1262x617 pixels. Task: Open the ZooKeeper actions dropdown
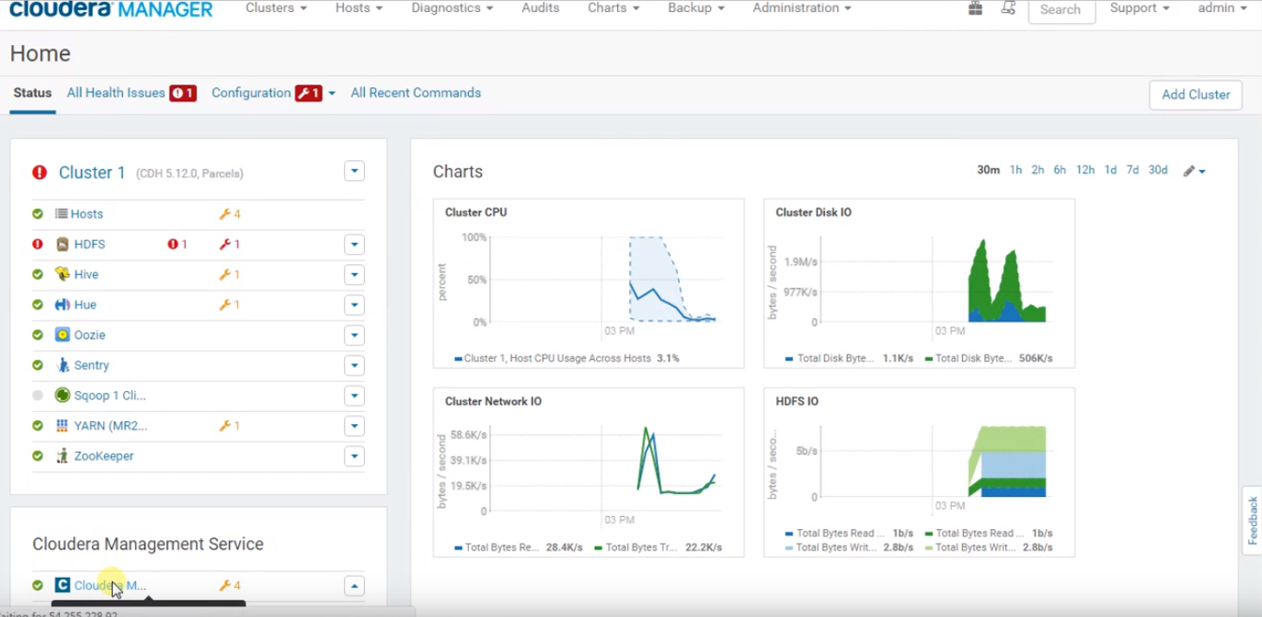(x=354, y=456)
